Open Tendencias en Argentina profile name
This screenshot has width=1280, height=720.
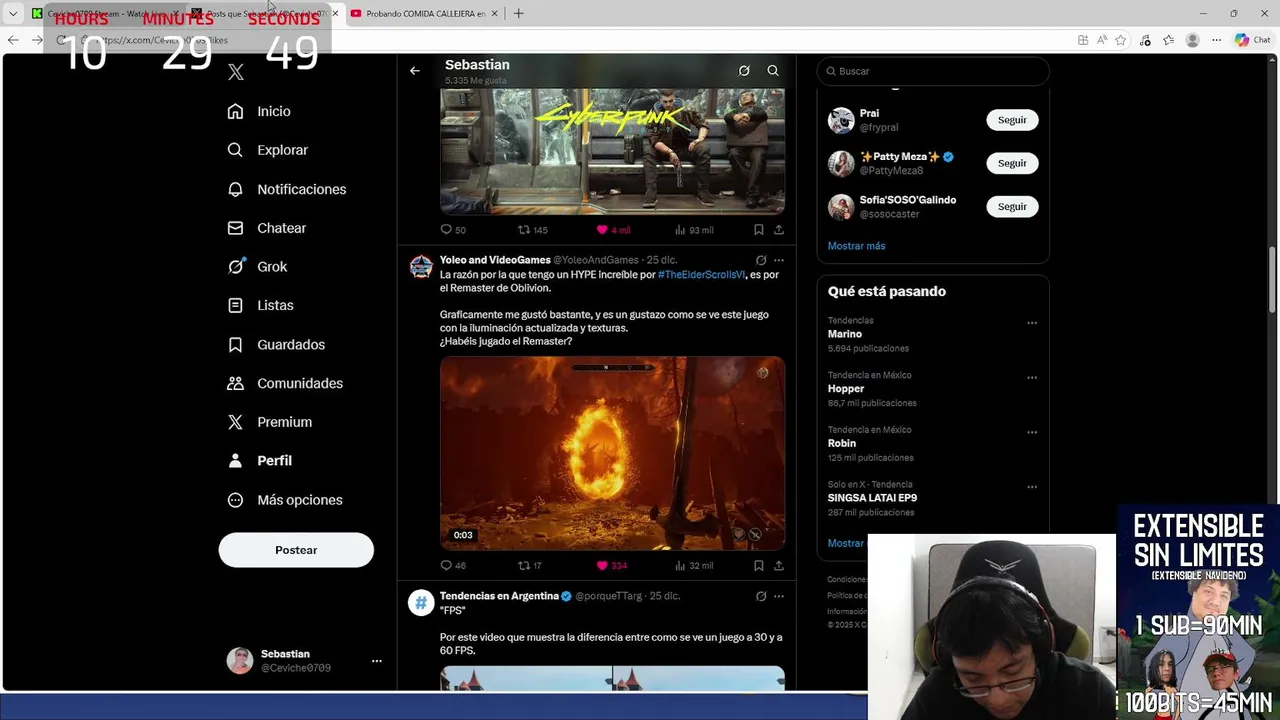tap(499, 596)
